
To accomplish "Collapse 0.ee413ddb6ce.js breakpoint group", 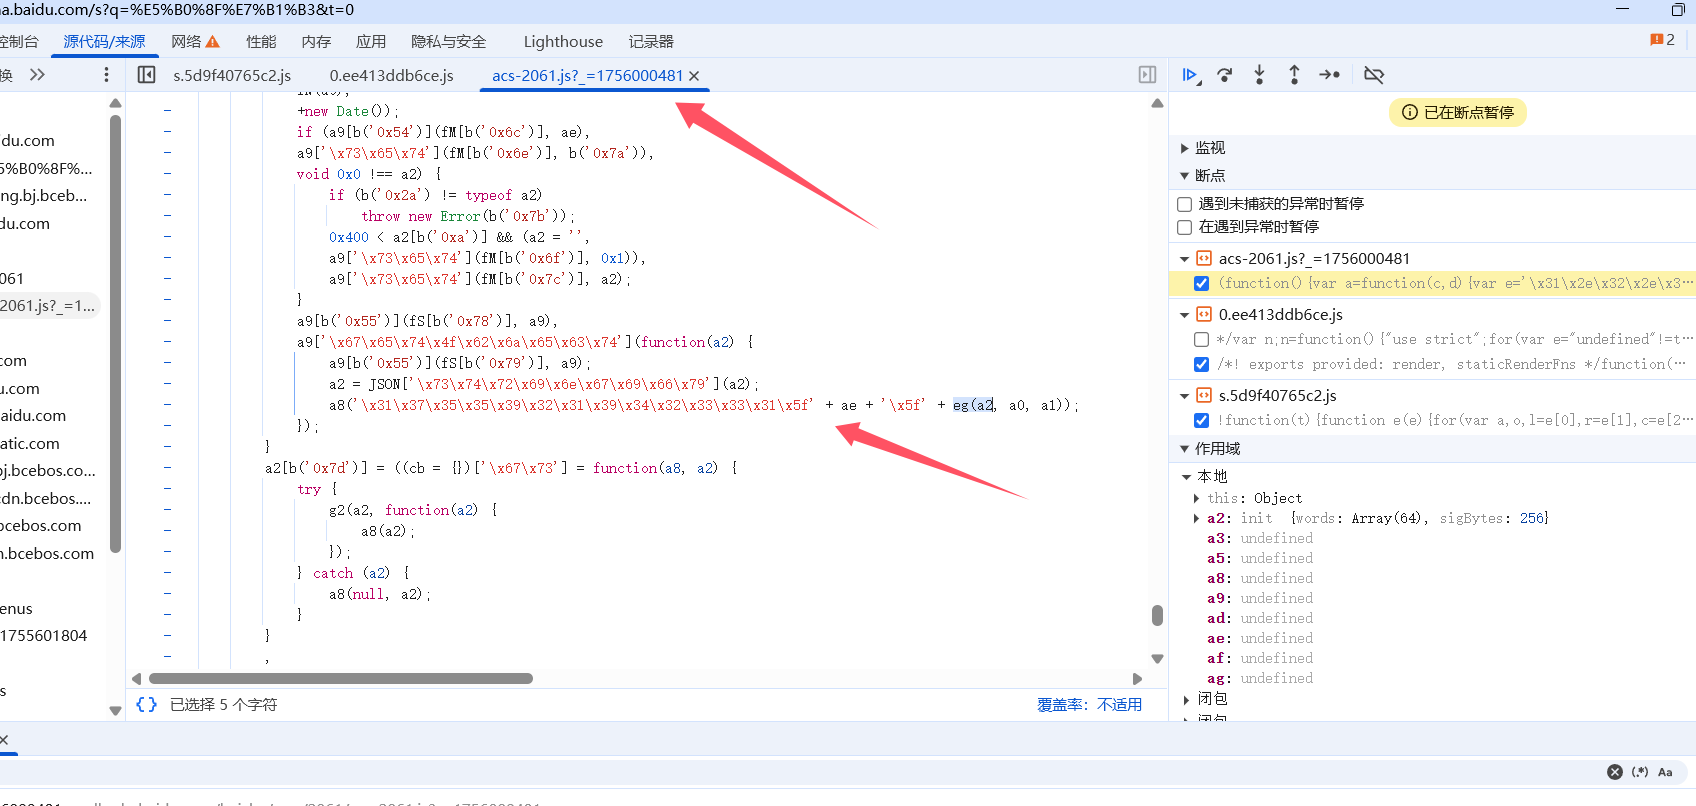I will click(x=1185, y=315).
